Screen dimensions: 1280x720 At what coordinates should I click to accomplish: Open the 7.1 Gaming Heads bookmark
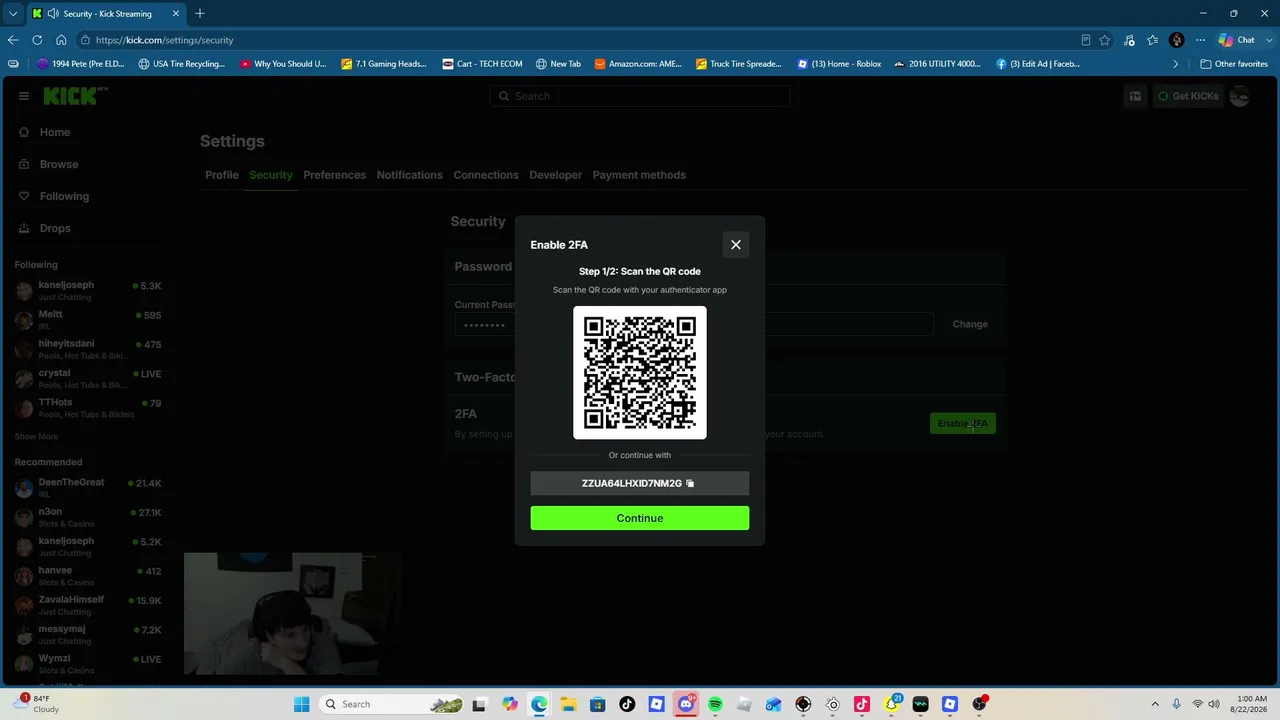(384, 64)
